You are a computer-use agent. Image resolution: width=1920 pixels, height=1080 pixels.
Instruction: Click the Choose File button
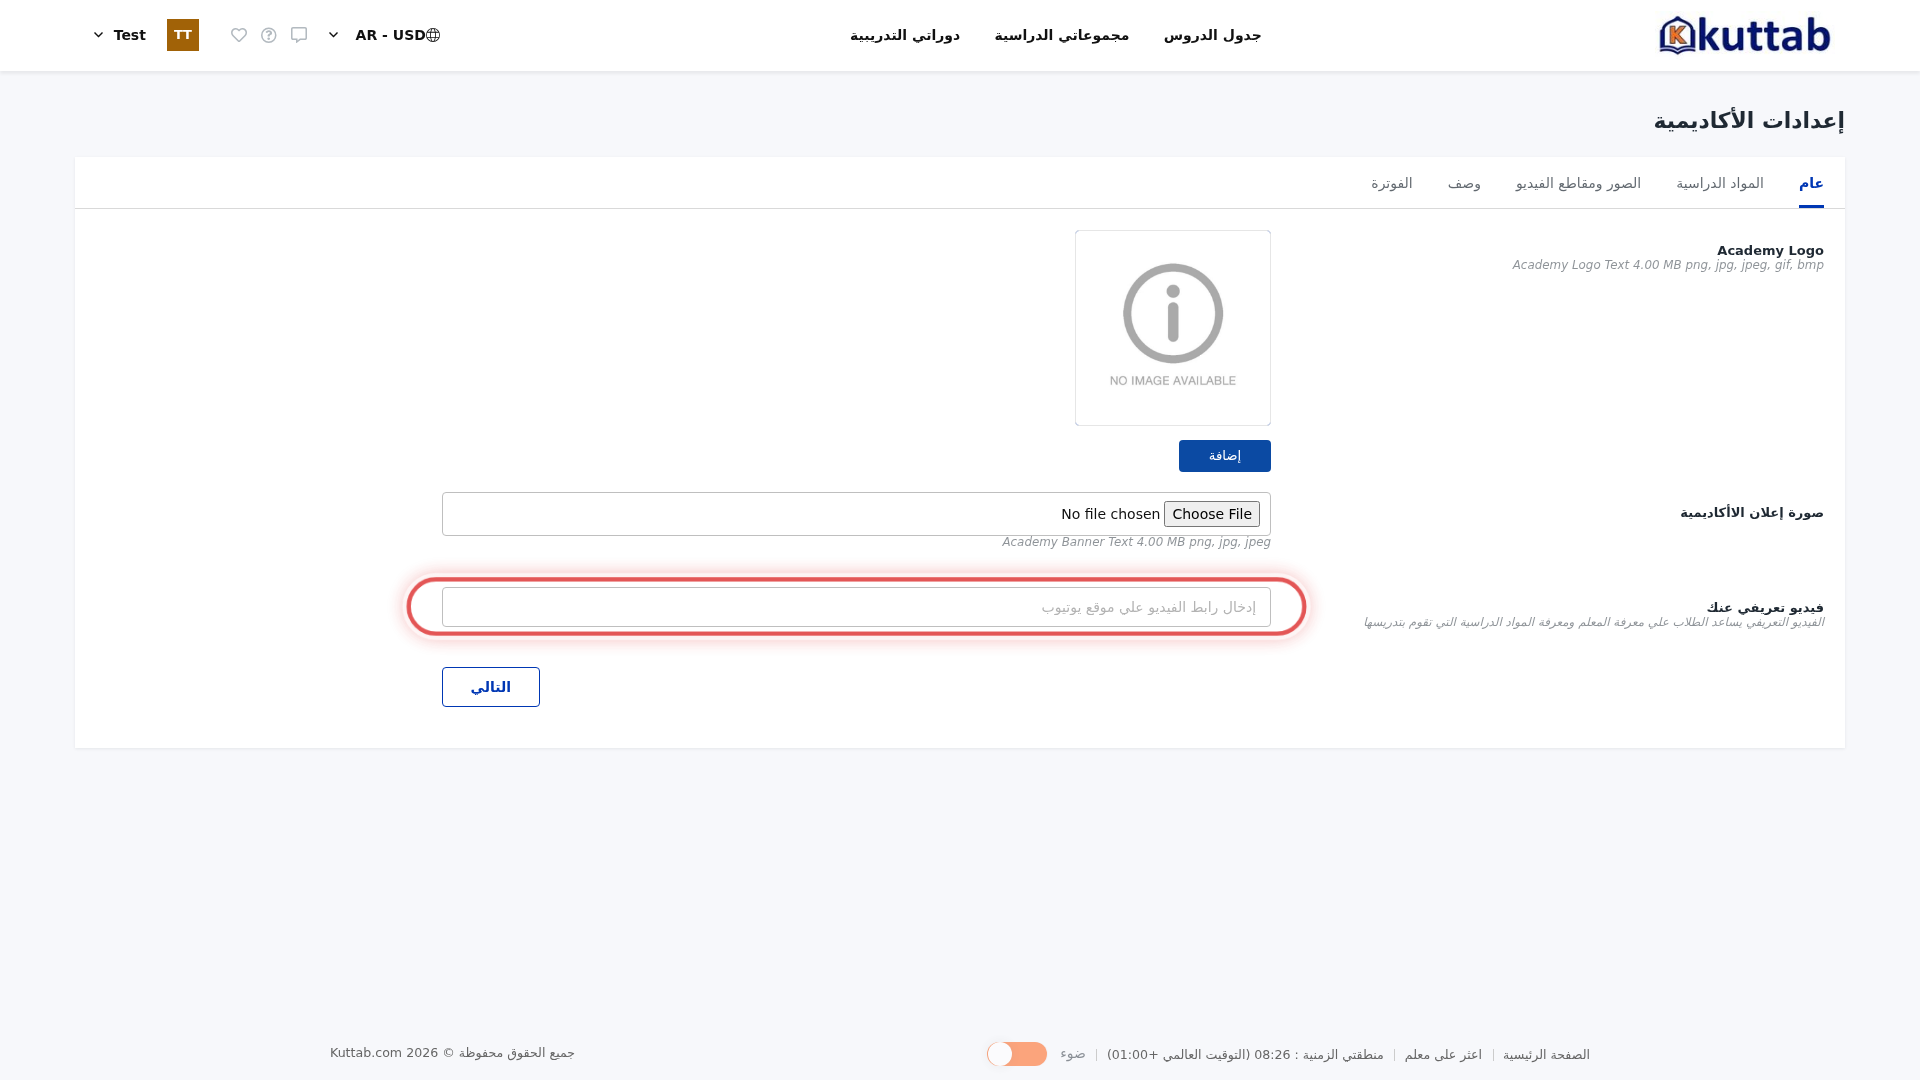[x=1212, y=514]
